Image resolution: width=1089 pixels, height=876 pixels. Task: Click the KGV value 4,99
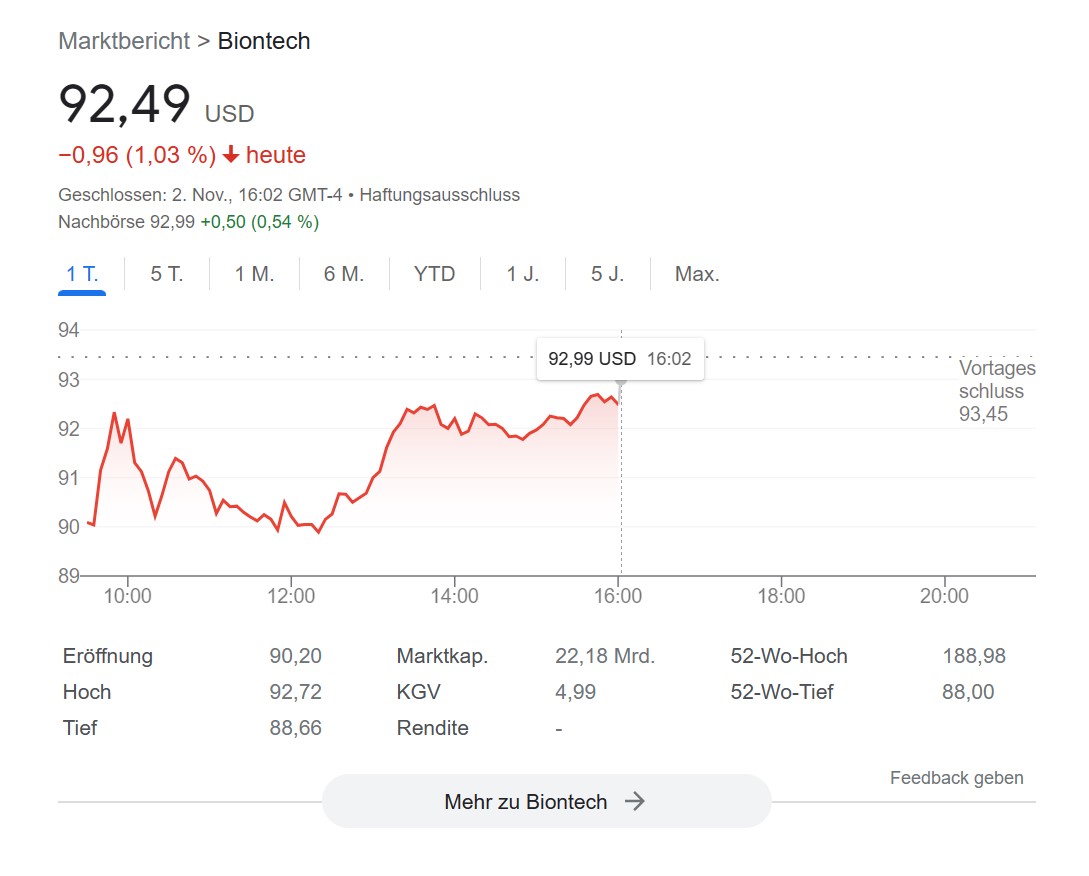pos(576,692)
